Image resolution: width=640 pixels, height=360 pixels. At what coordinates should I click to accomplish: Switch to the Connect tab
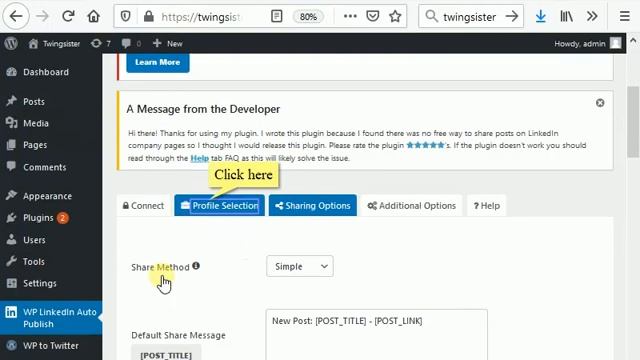click(143, 206)
